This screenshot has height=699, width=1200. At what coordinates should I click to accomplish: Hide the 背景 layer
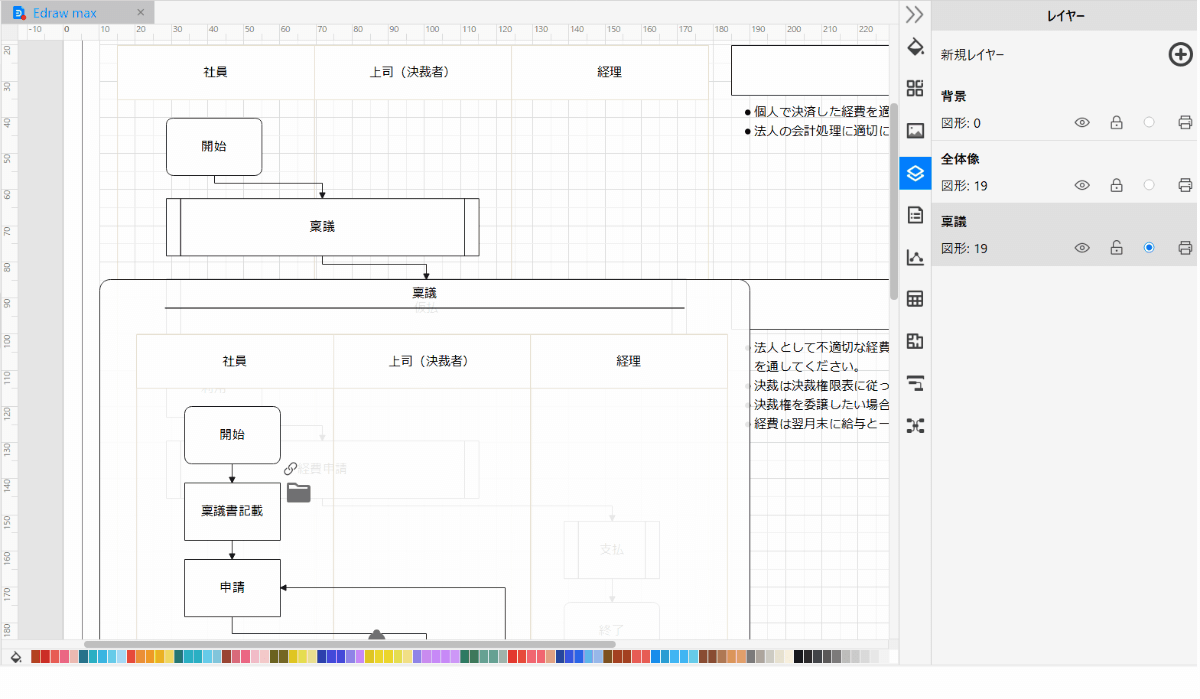click(1082, 122)
